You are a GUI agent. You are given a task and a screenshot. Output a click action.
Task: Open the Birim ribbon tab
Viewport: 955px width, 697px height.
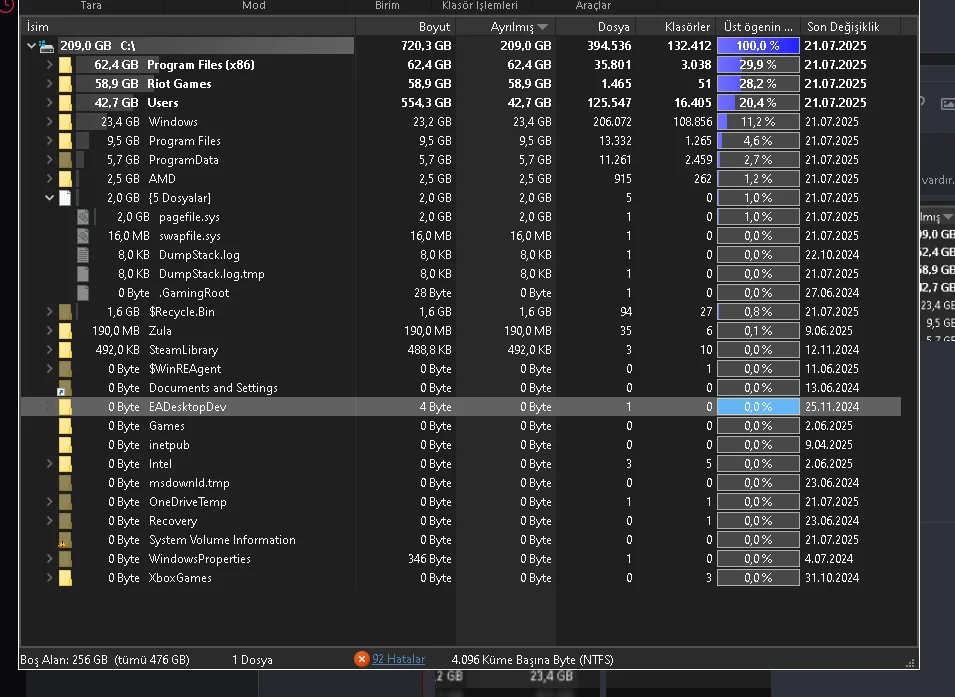(x=387, y=5)
